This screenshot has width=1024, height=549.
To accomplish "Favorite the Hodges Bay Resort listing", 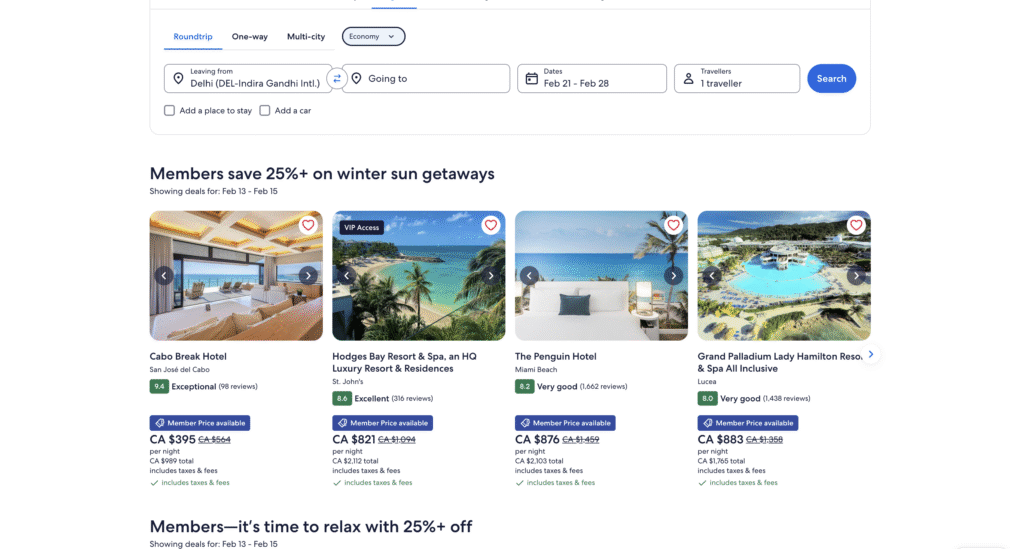I will [490, 226].
